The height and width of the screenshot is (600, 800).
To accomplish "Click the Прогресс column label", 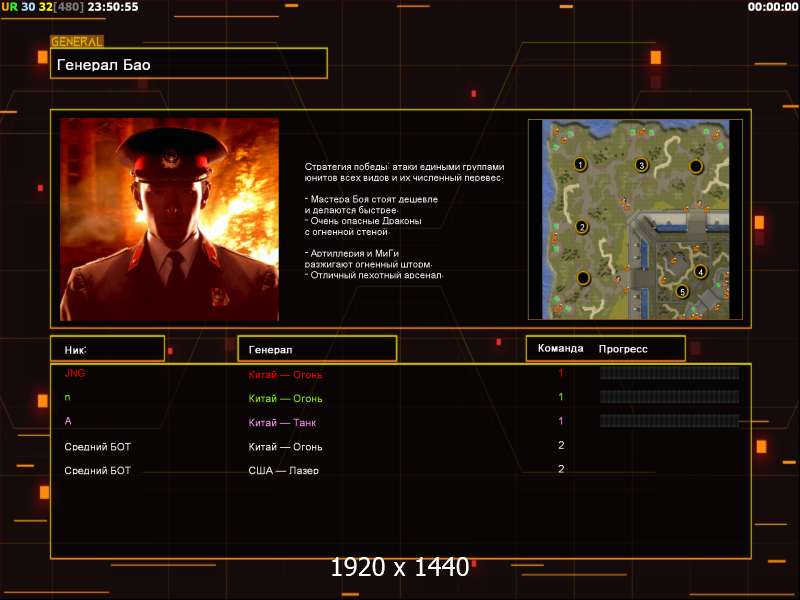I will point(623,349).
